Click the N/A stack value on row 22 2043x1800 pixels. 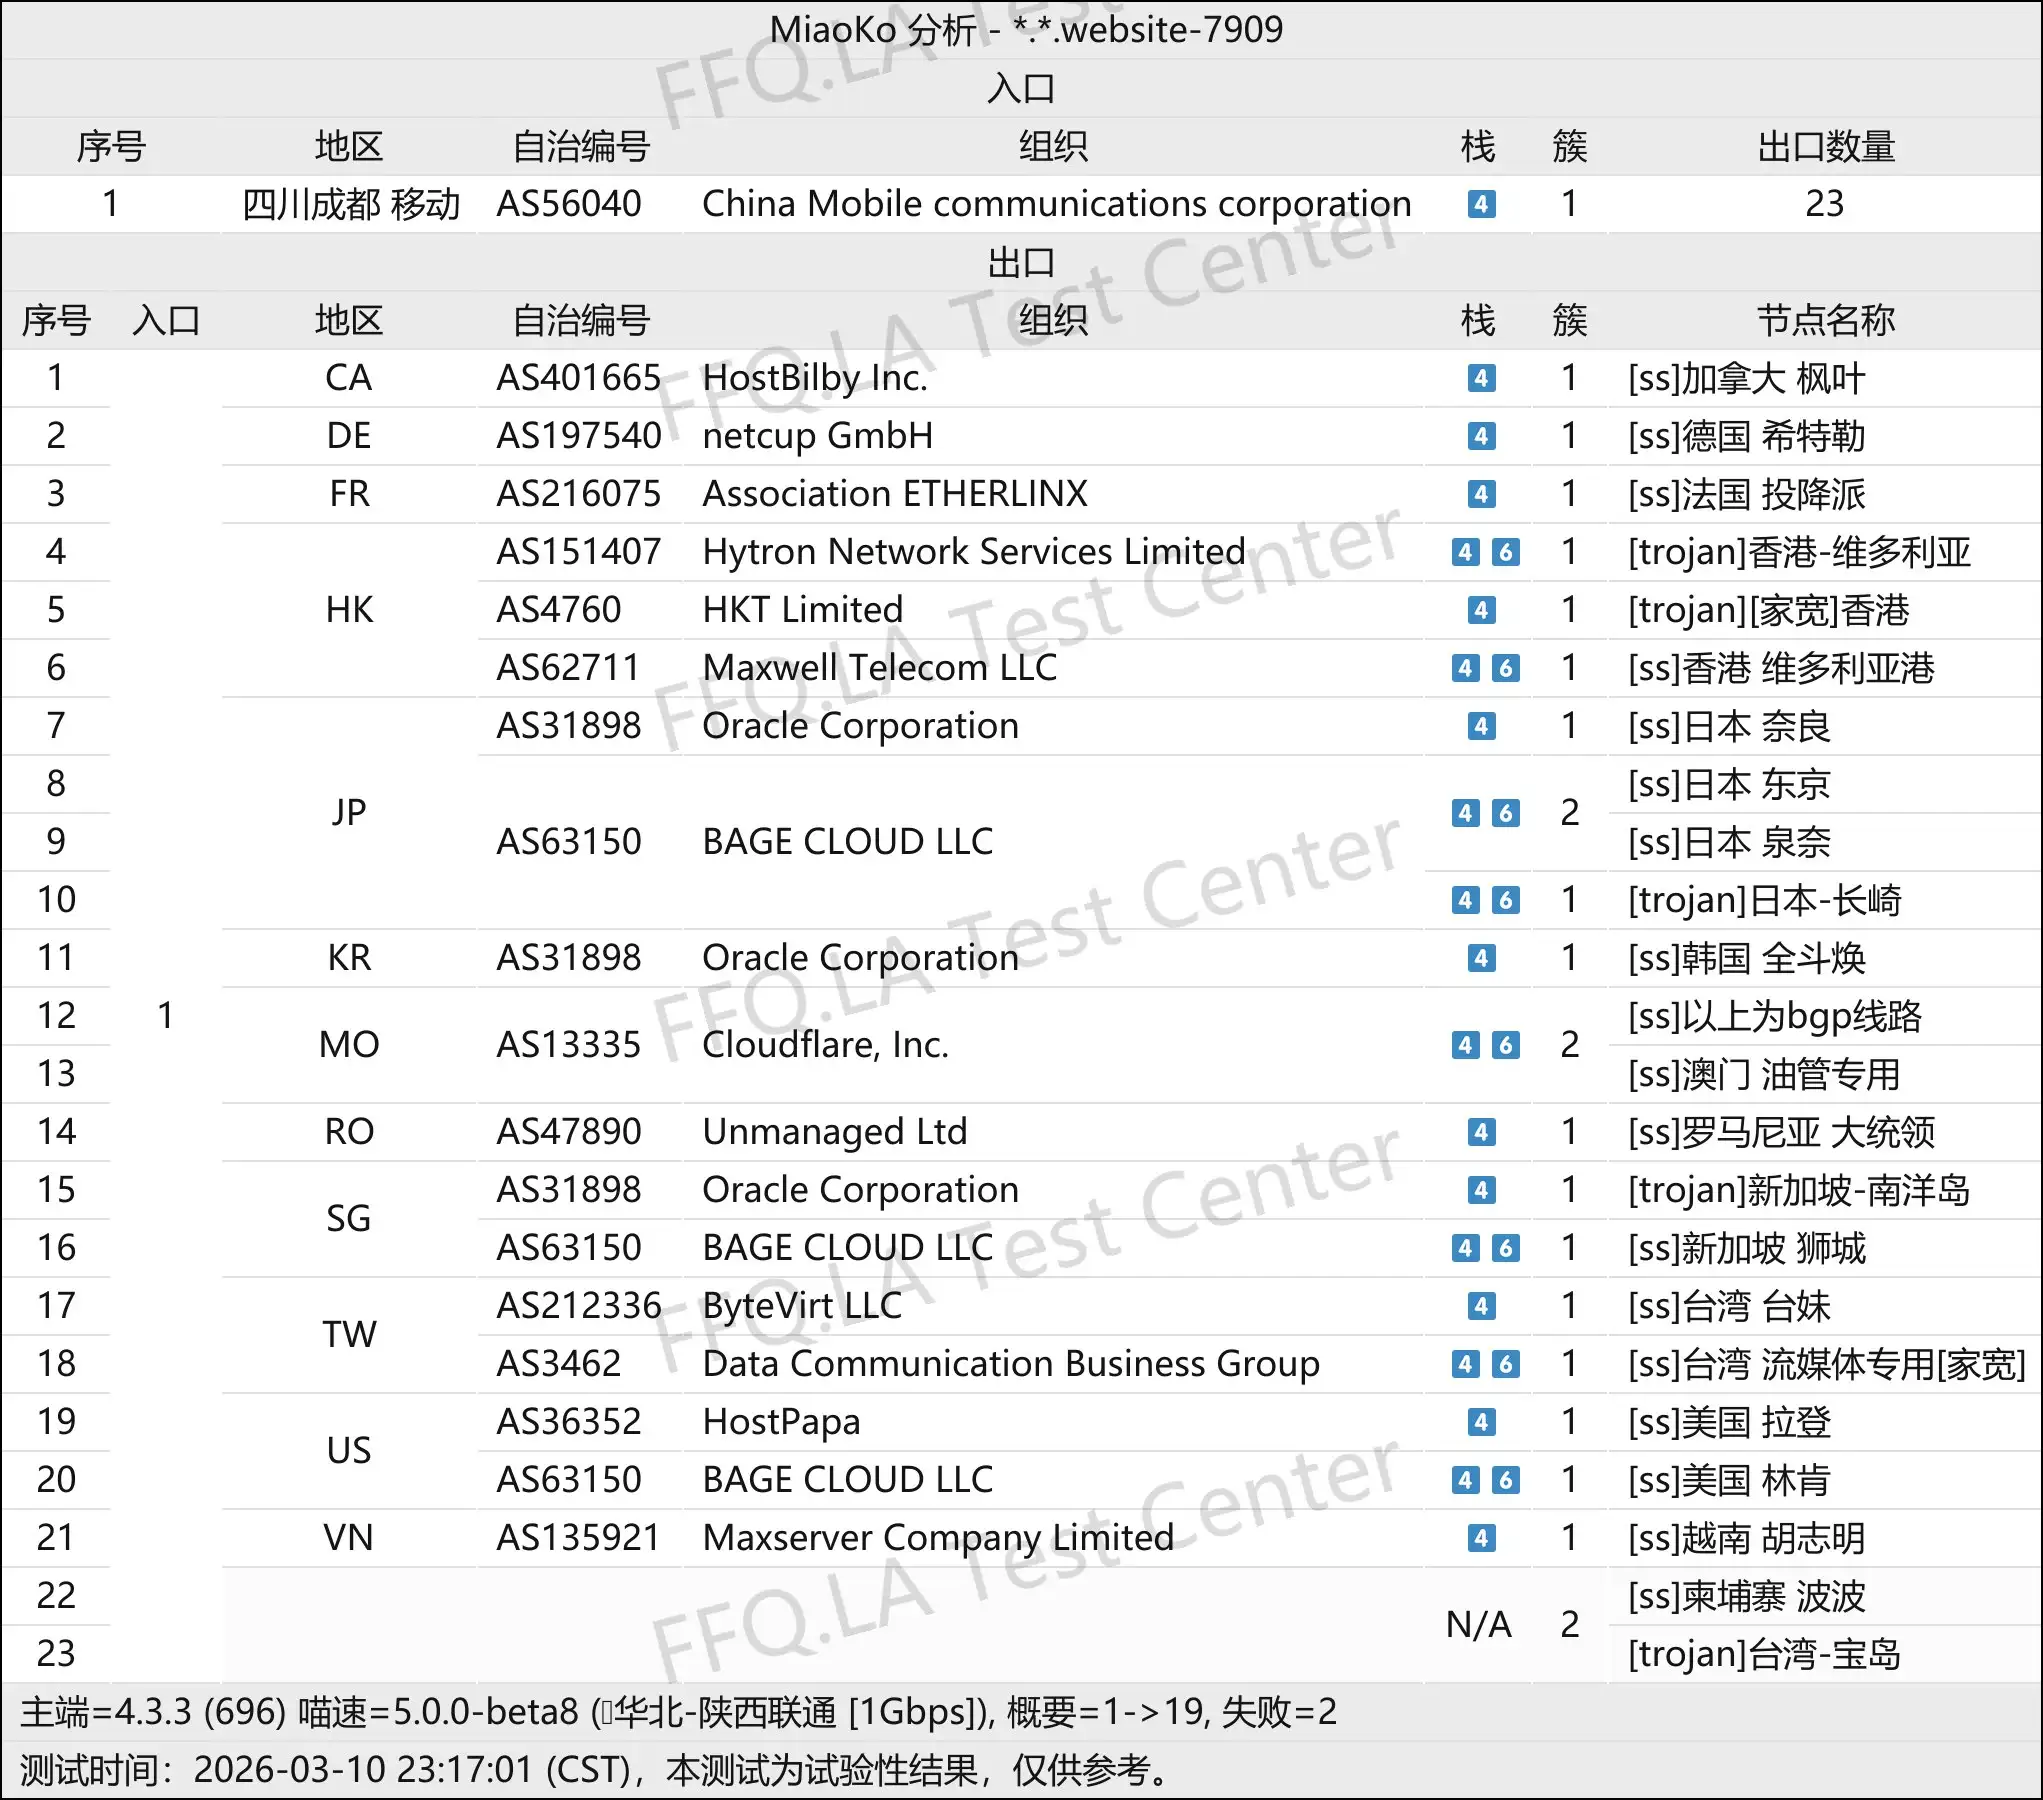click(1478, 1626)
